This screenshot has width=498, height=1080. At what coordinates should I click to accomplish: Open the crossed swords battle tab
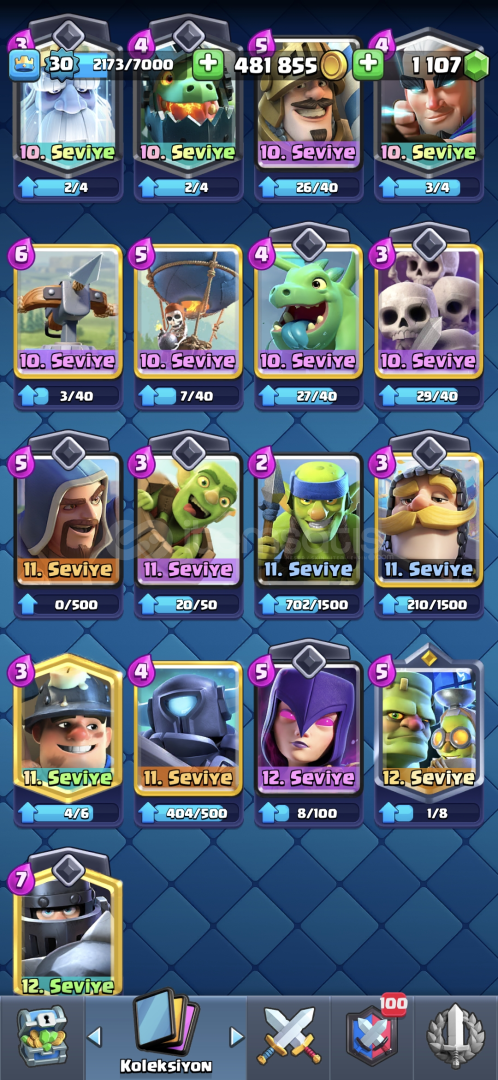[289, 1037]
